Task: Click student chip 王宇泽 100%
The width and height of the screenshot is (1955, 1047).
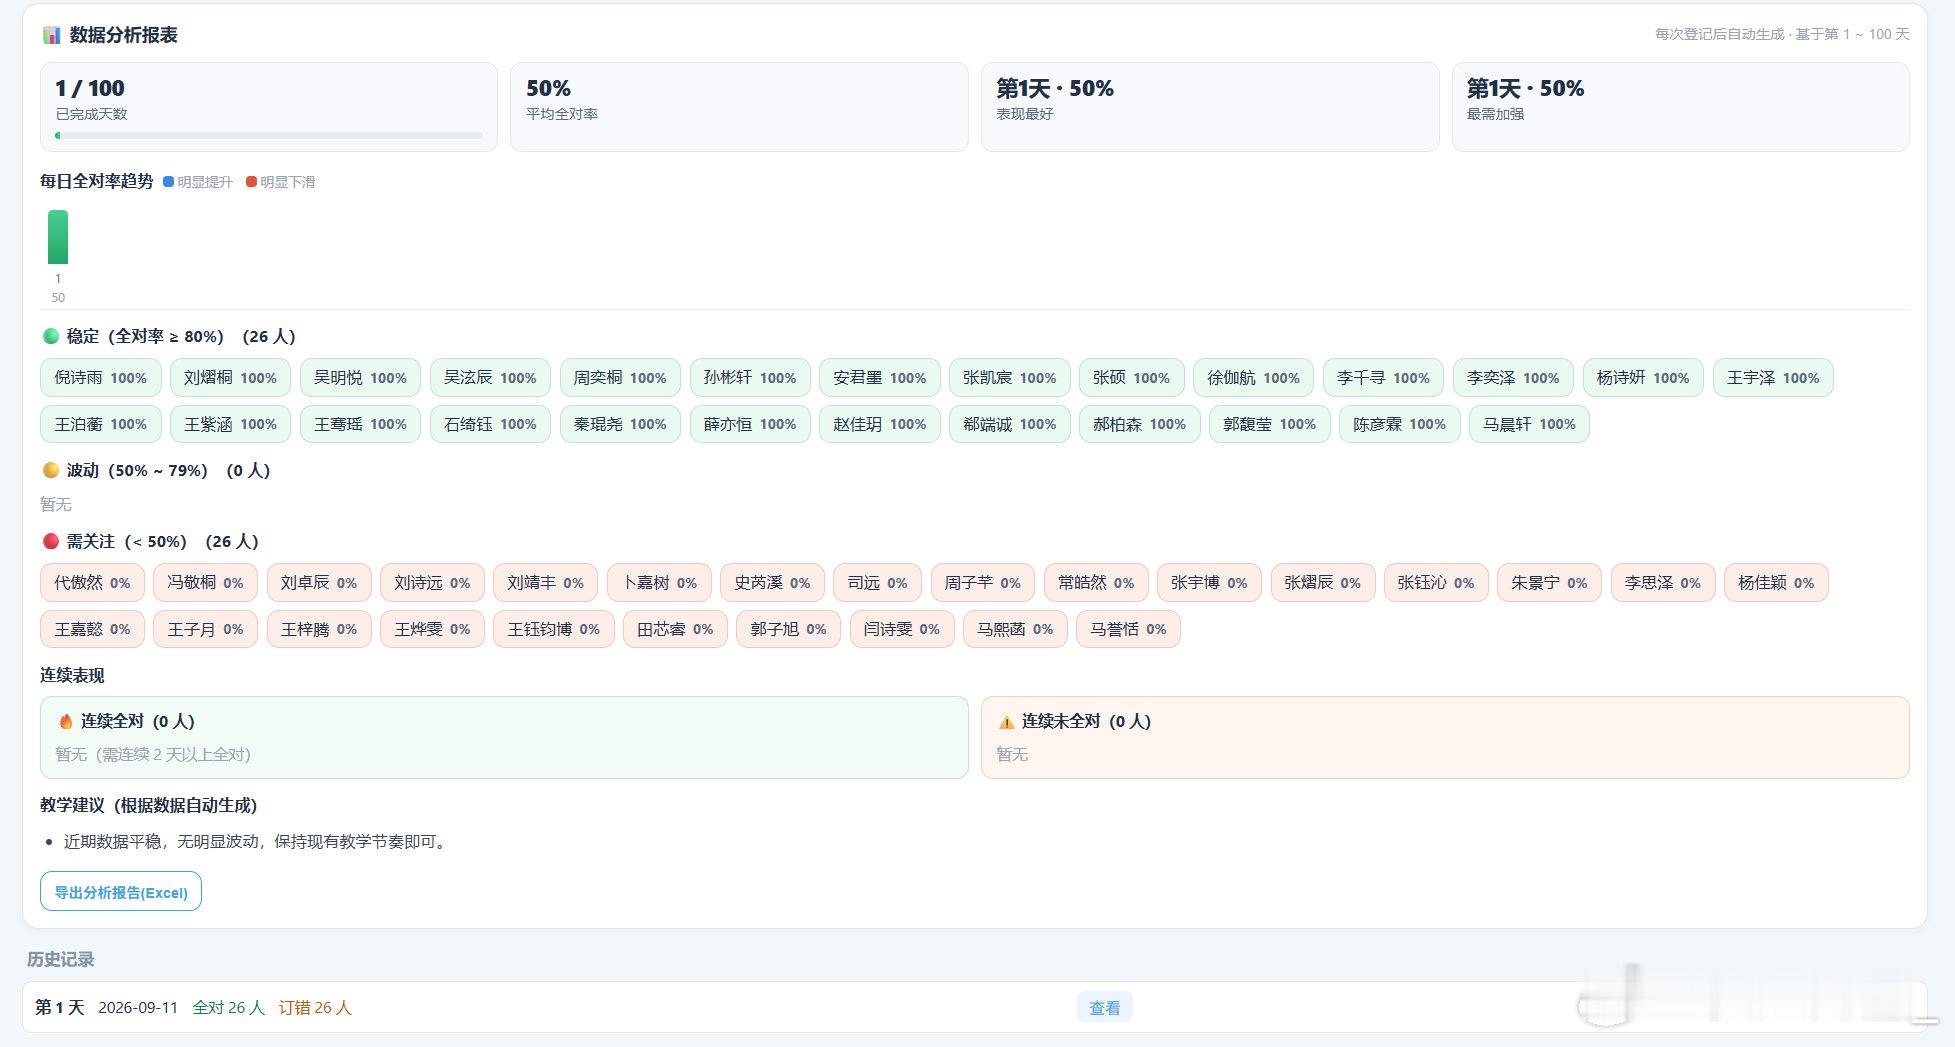Action: [x=1773, y=378]
